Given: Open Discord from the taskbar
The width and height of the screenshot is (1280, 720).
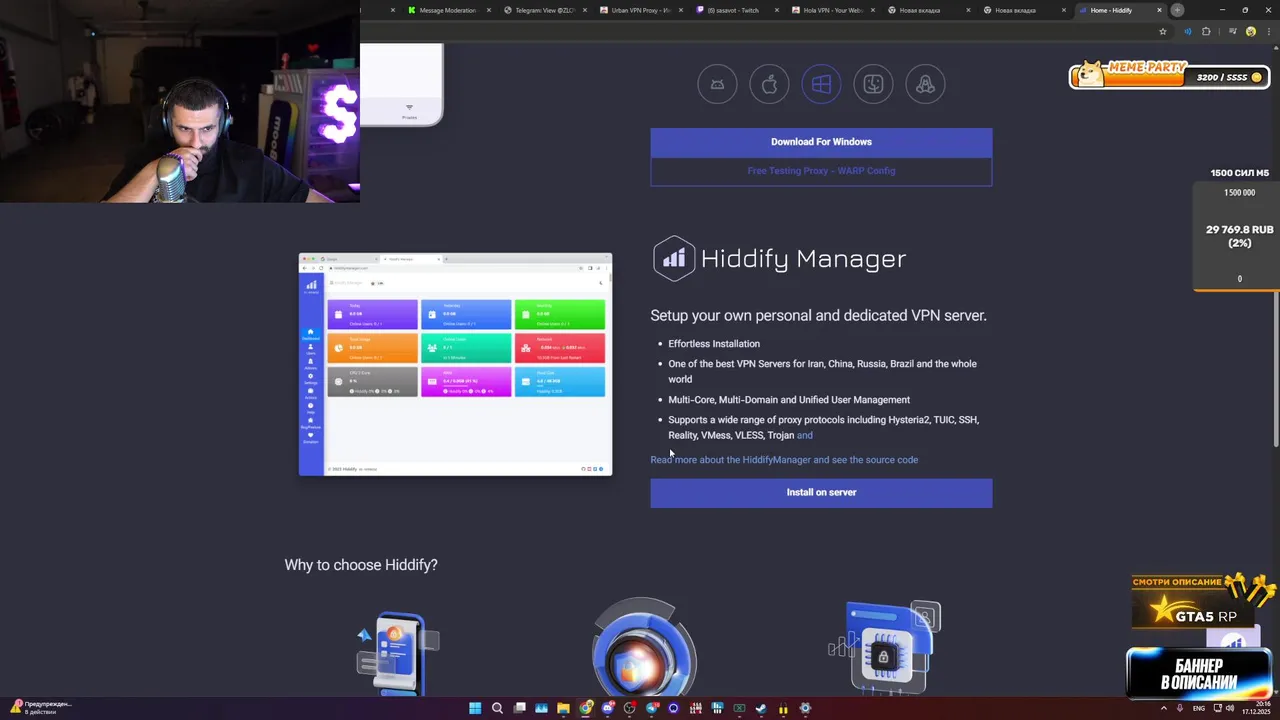Looking at the screenshot, I should click(607, 708).
